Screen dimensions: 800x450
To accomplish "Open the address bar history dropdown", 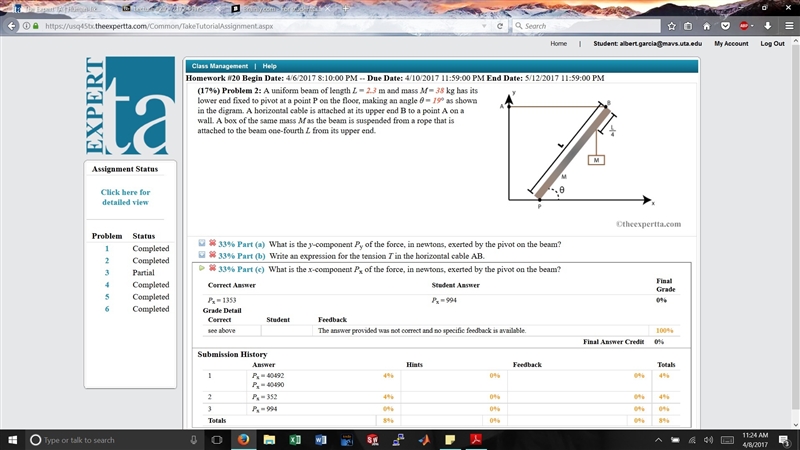I will point(484,26).
